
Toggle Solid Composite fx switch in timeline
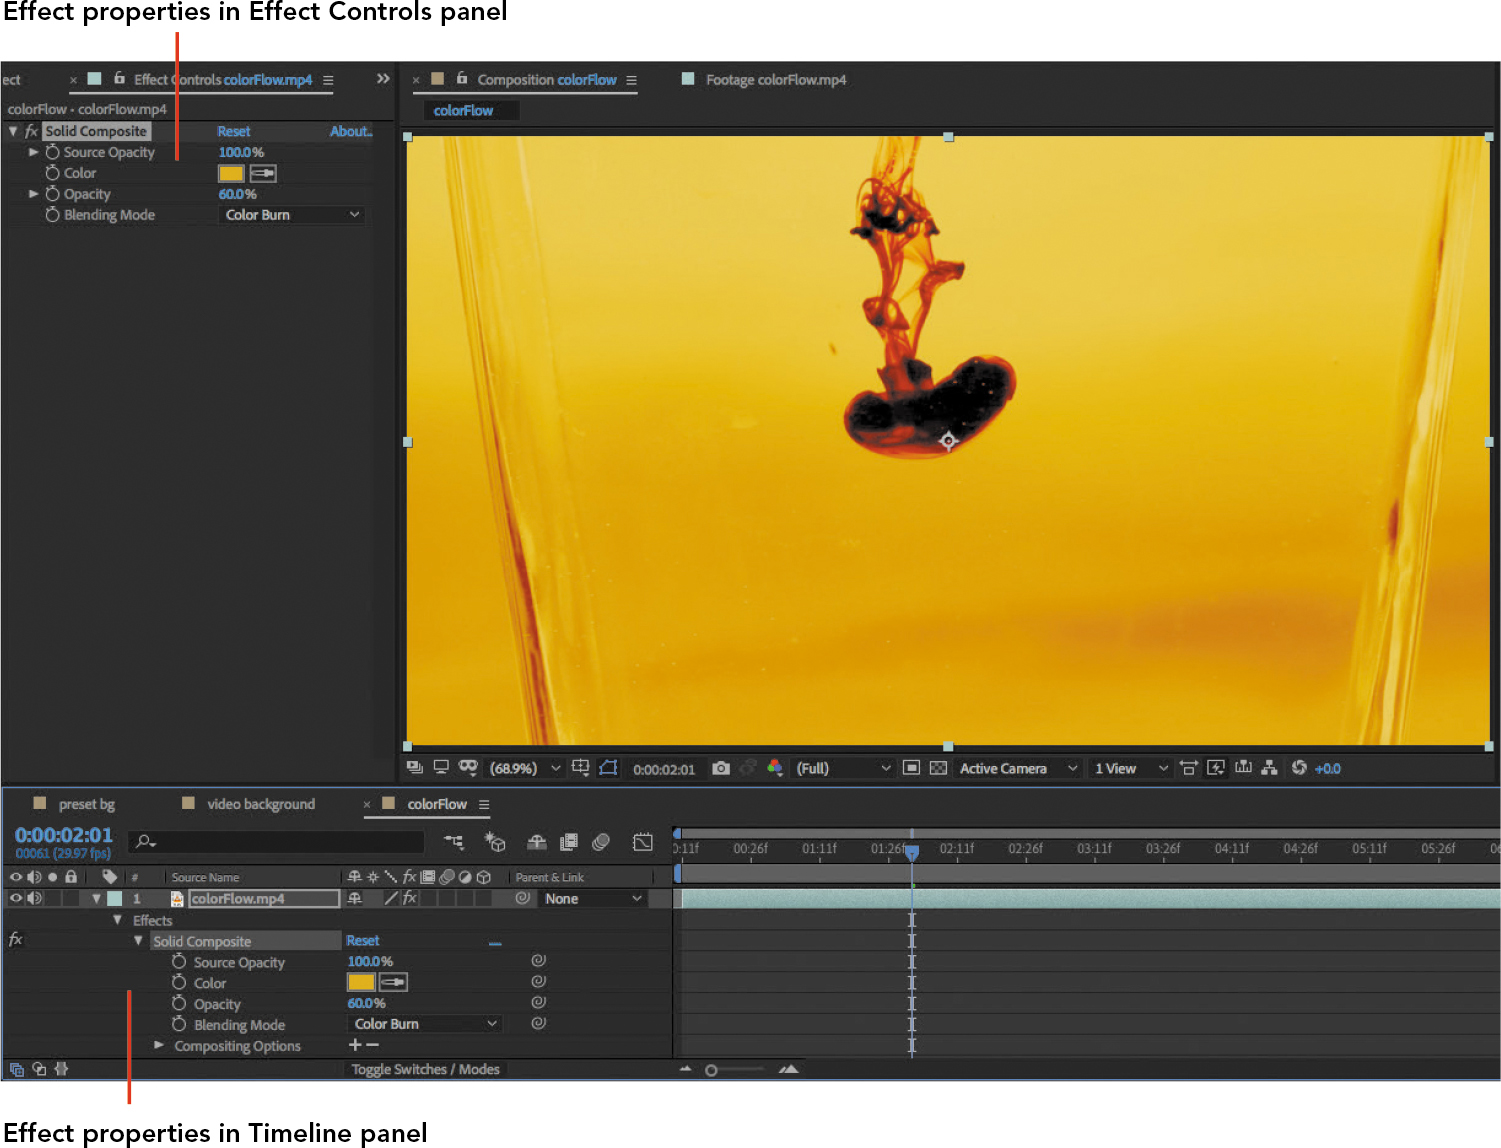click(x=15, y=939)
